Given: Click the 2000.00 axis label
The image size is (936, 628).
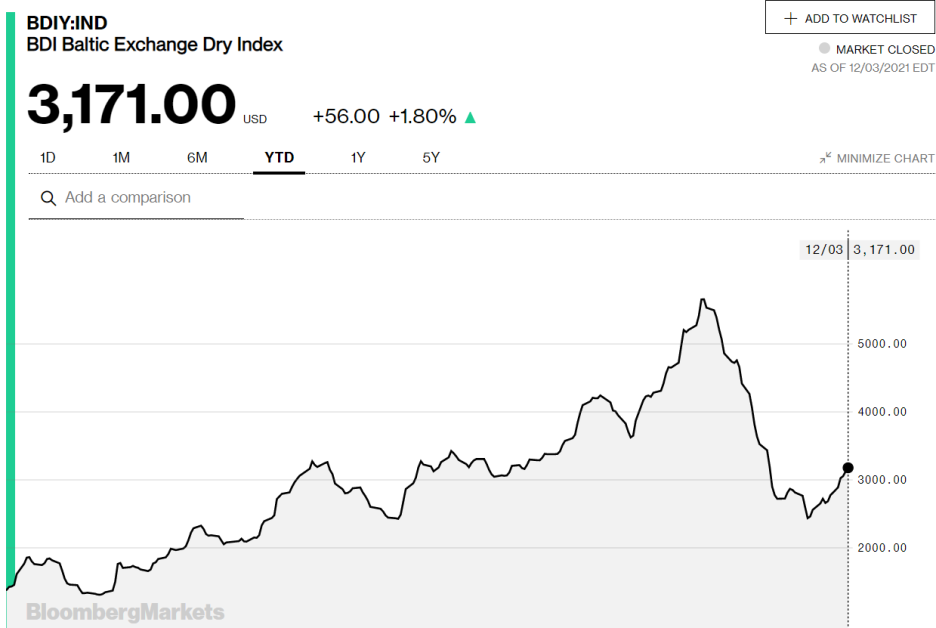Looking at the screenshot, I should 882,548.
